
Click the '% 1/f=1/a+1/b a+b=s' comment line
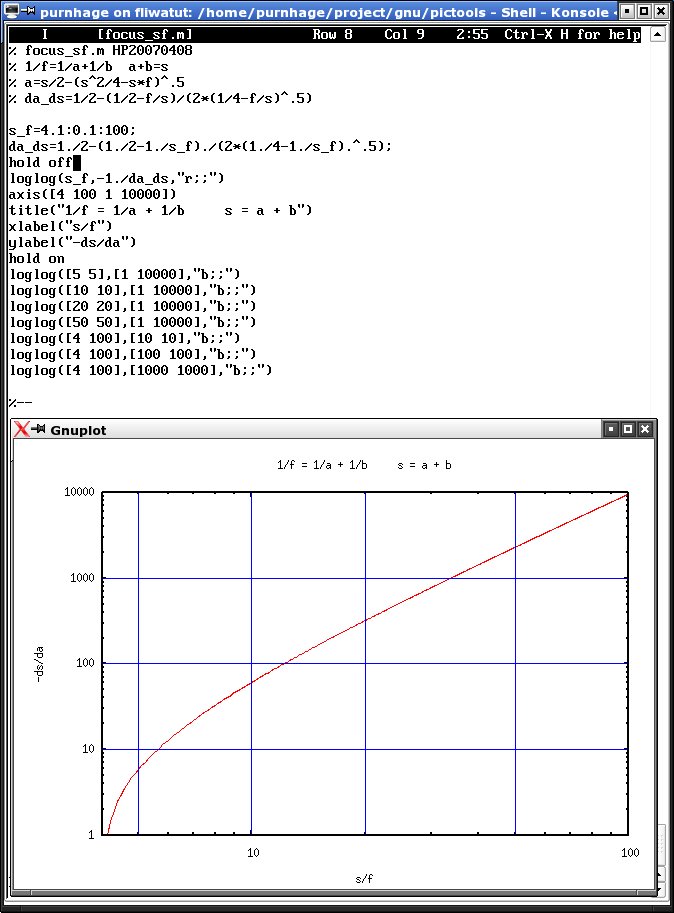pos(88,66)
